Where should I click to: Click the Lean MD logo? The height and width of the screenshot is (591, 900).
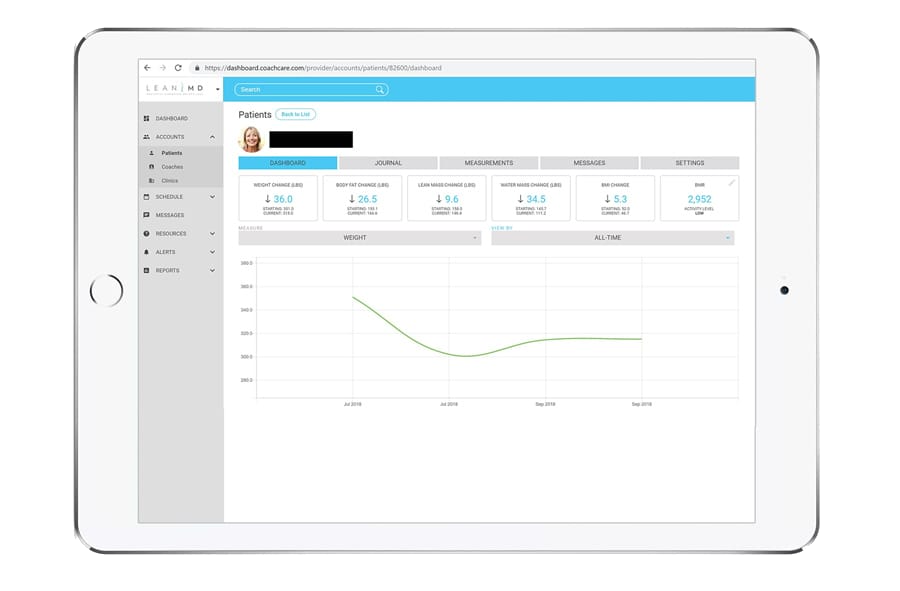pos(174,89)
